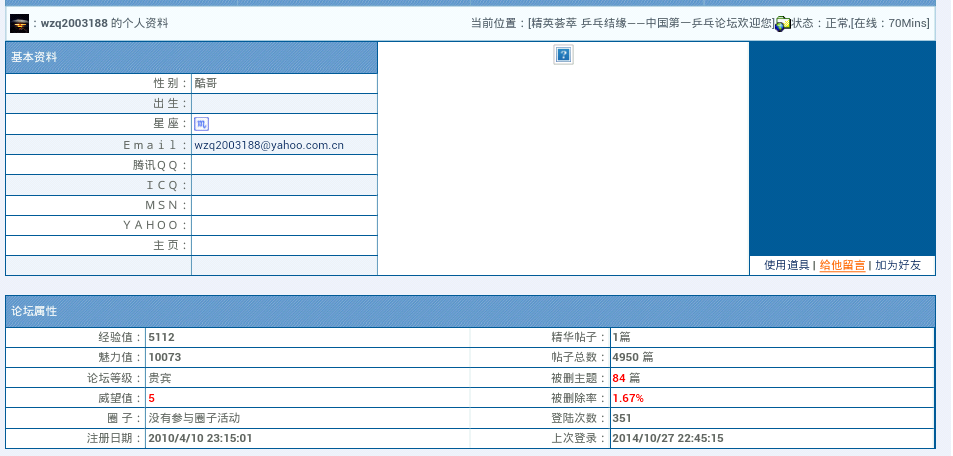Click the 登陆次数 label
953x456 pixels.
coord(579,418)
